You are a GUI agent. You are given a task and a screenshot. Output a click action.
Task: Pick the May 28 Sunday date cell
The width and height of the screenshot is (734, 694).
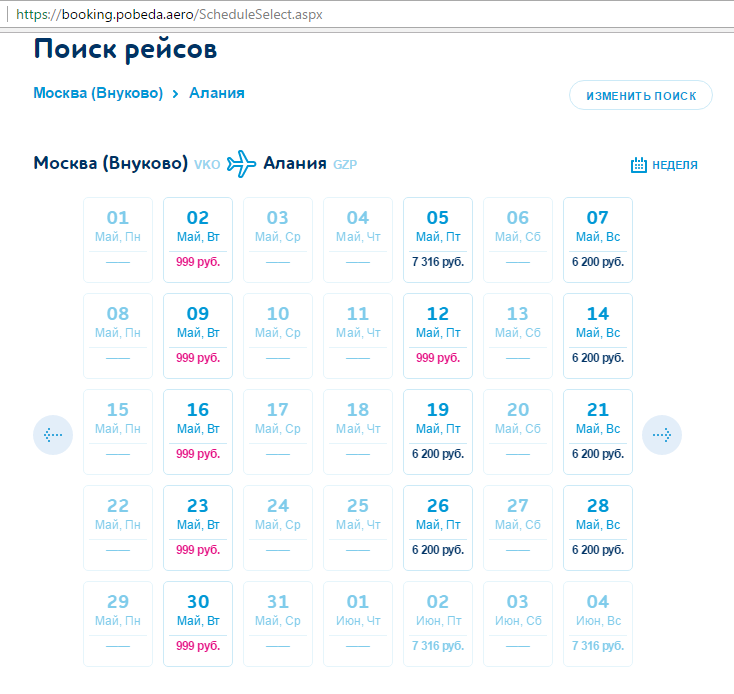tap(598, 528)
